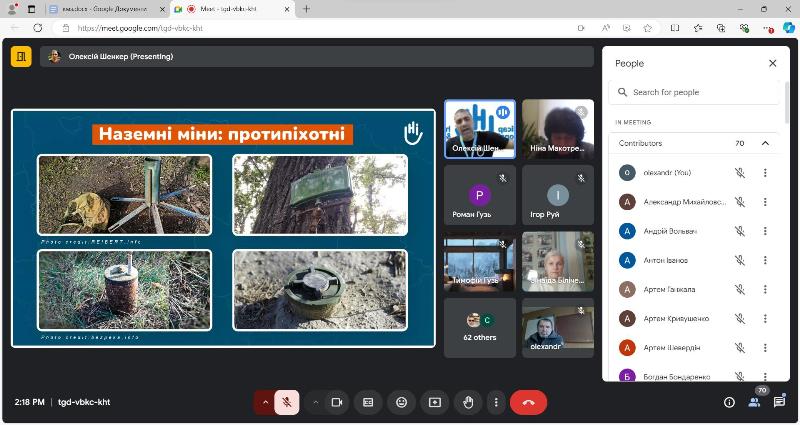Collapse the Contributors list
This screenshot has height=425, width=800.
pyautogui.click(x=766, y=143)
